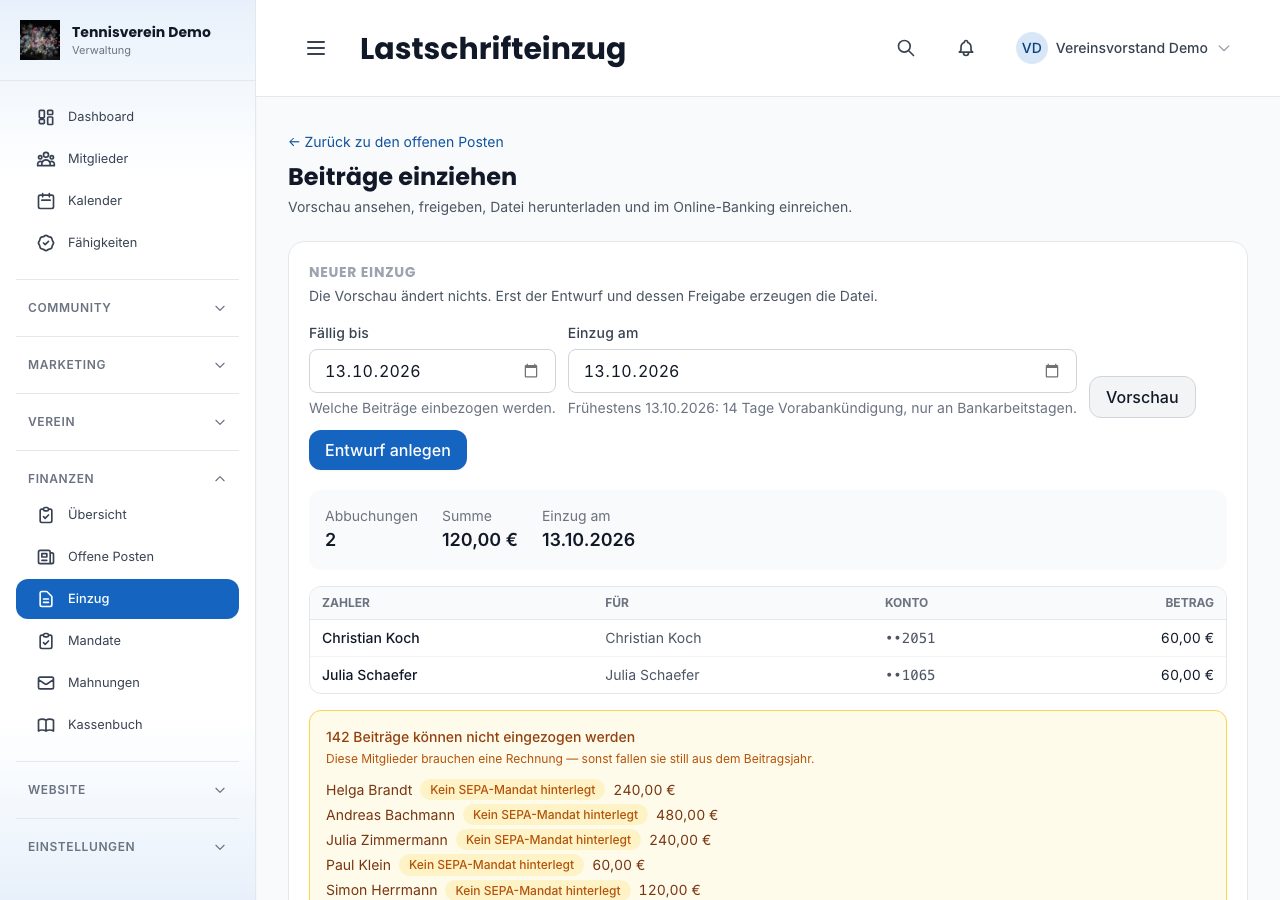Open date picker icon for Fällig bis
The height and width of the screenshot is (900, 1280).
[x=531, y=371]
